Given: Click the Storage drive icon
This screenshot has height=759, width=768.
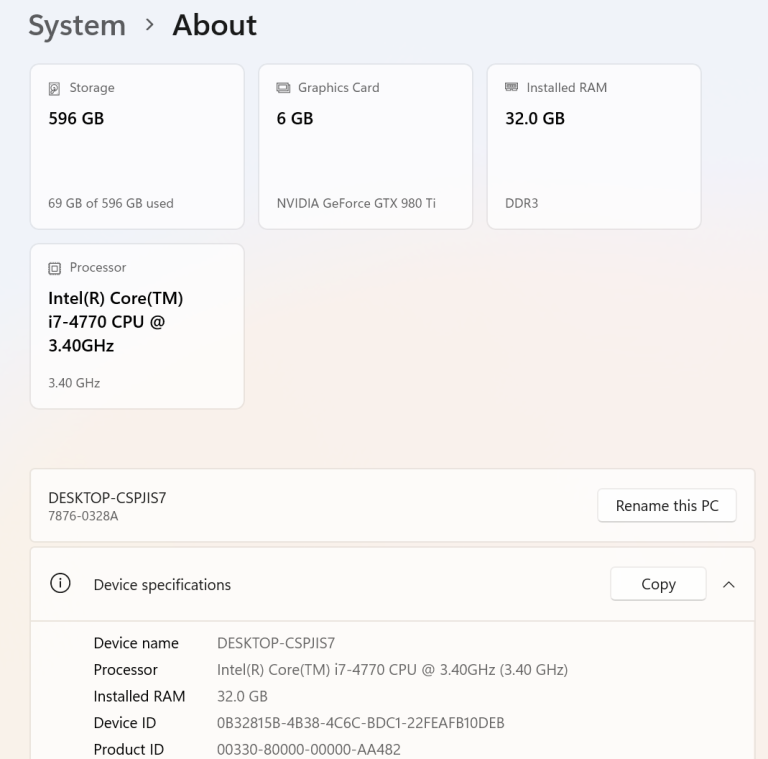Looking at the screenshot, I should point(55,88).
